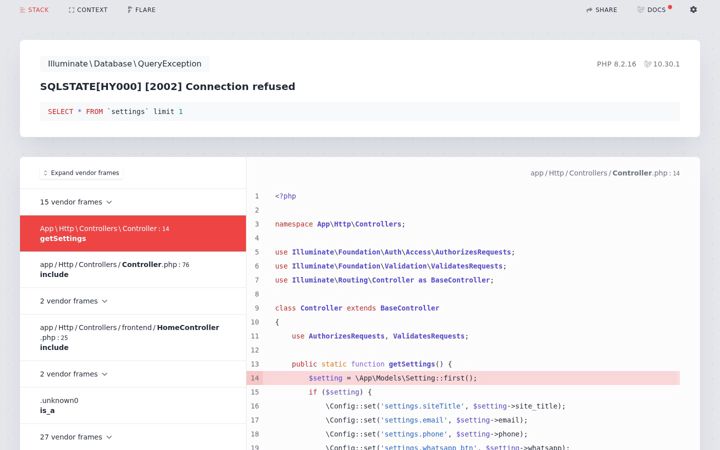Open the Docs link

654,10
